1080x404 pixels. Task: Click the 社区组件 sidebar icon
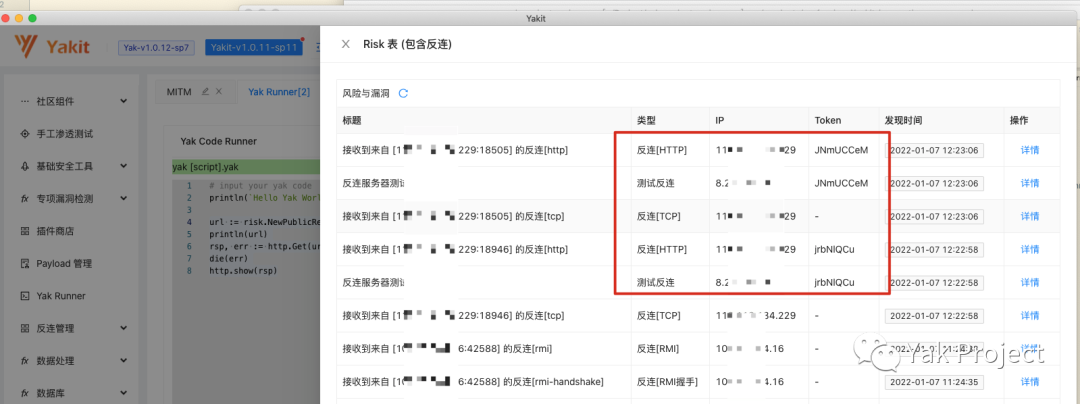coord(25,101)
